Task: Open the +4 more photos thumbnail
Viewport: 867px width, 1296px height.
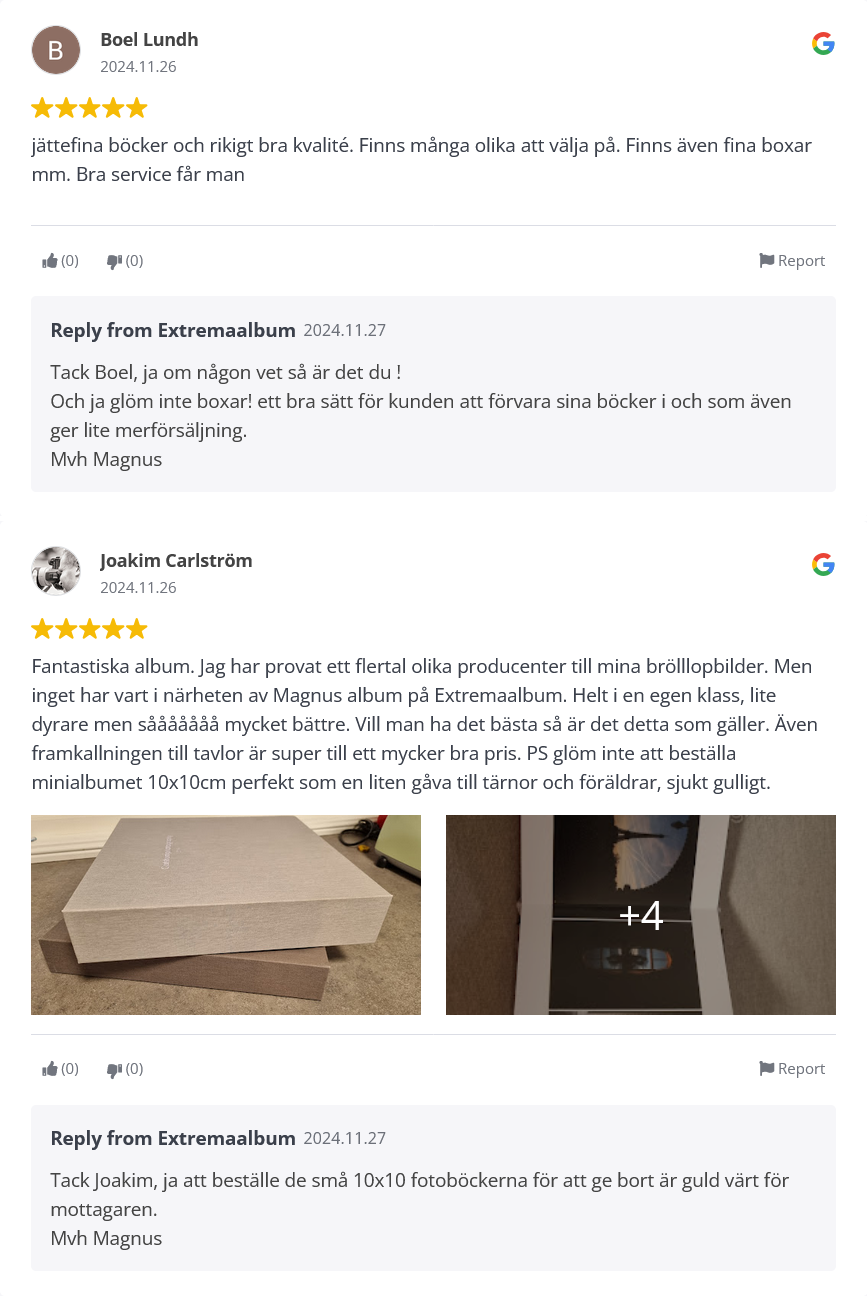Action: pos(641,915)
